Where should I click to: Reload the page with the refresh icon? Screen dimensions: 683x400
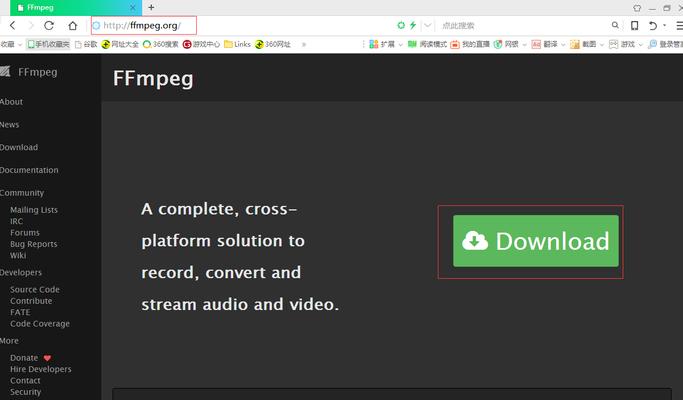point(49,26)
